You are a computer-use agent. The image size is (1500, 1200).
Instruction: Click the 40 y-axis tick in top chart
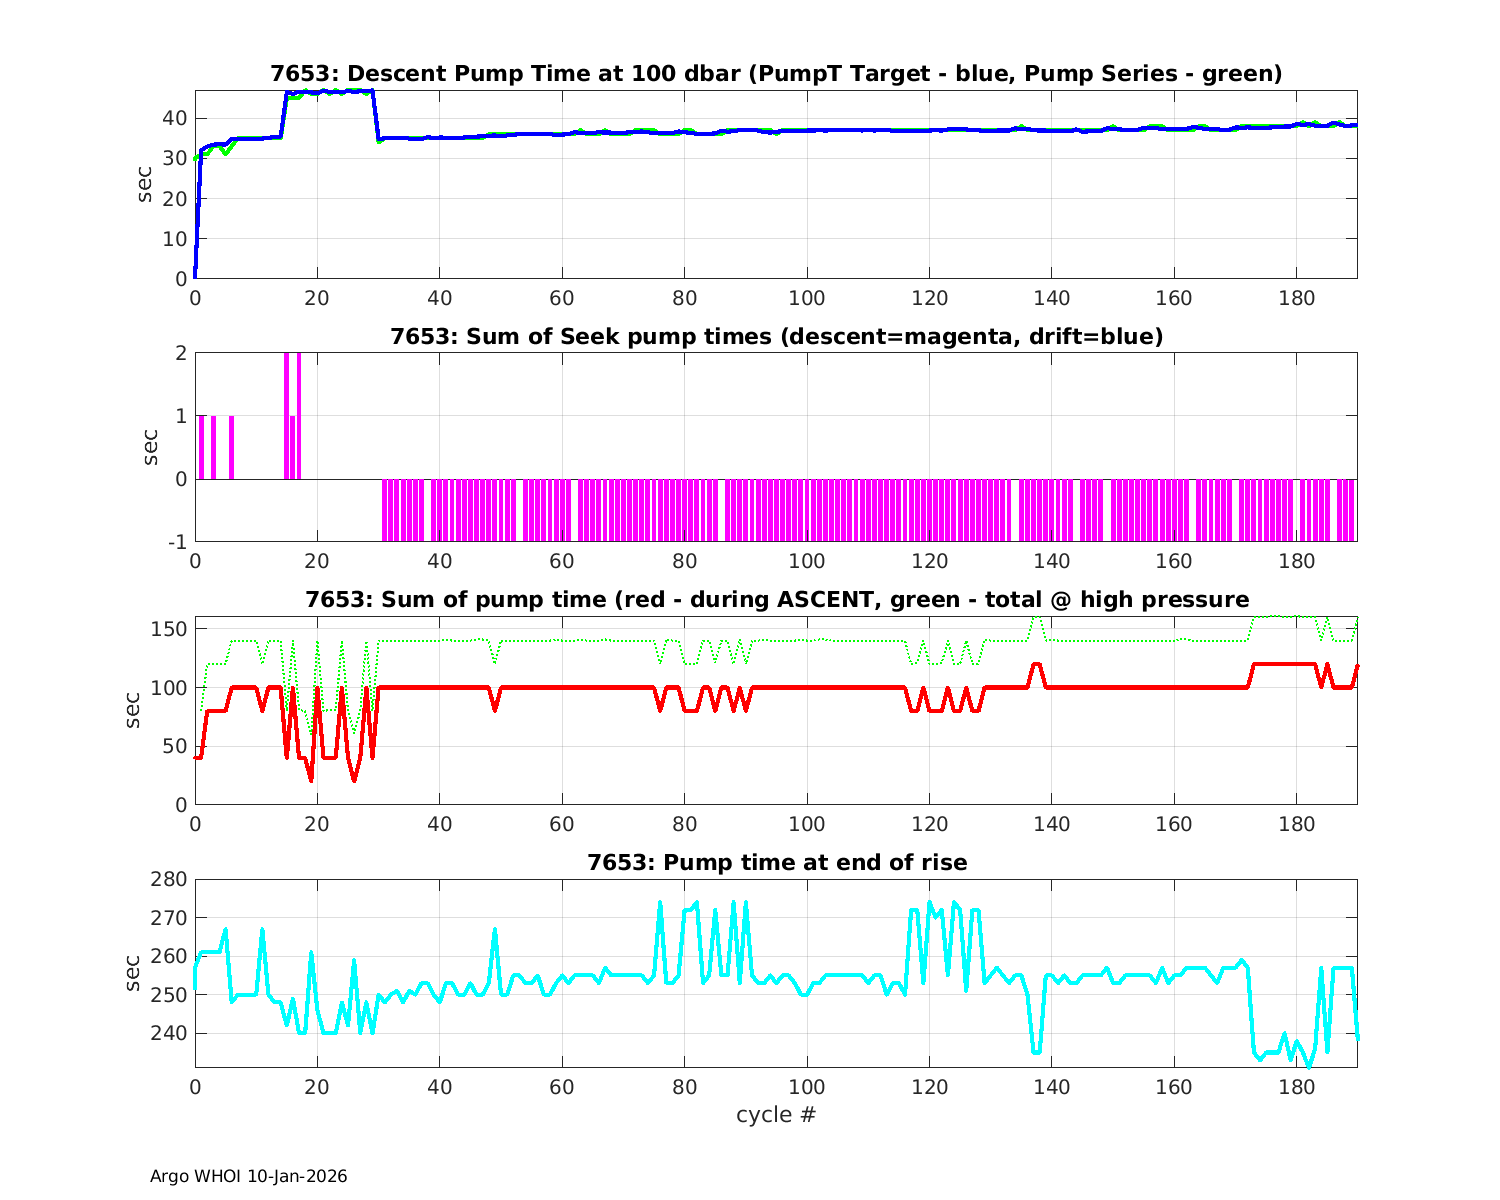[175, 118]
